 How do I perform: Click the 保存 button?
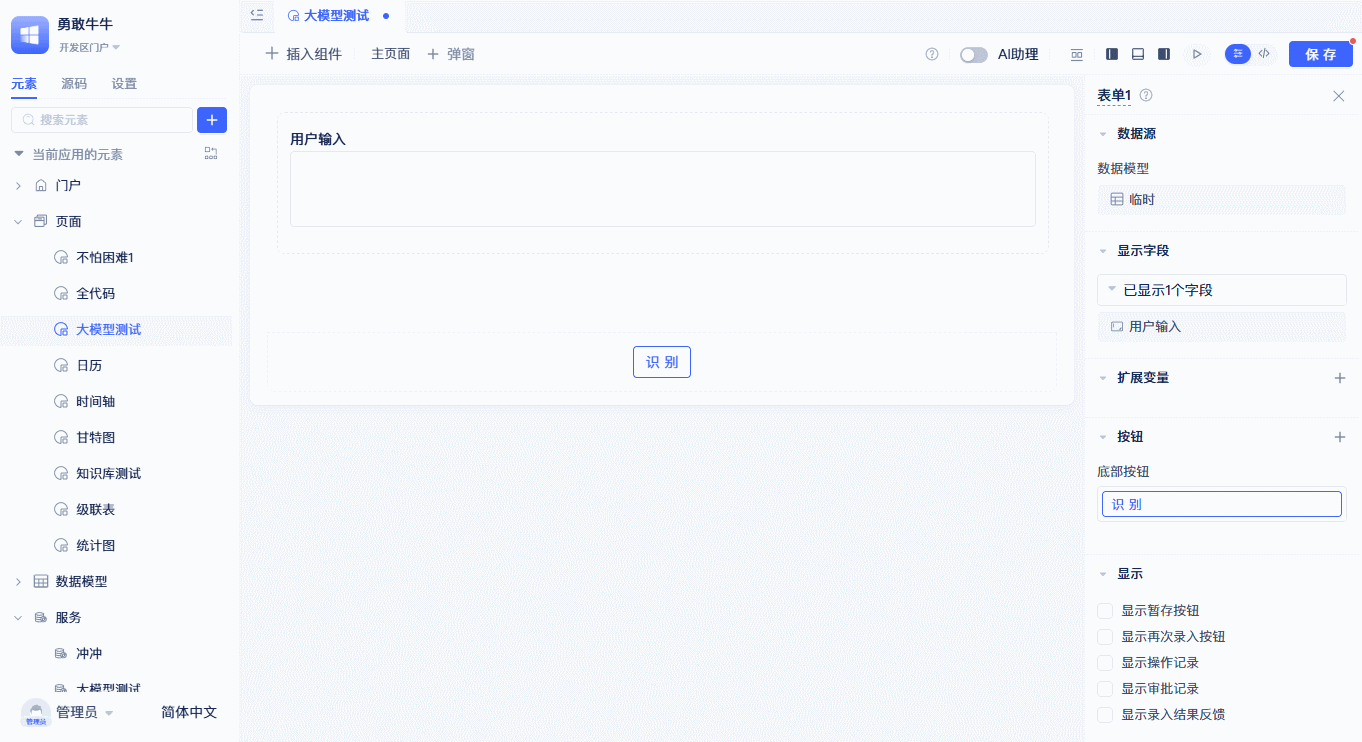(x=1320, y=54)
